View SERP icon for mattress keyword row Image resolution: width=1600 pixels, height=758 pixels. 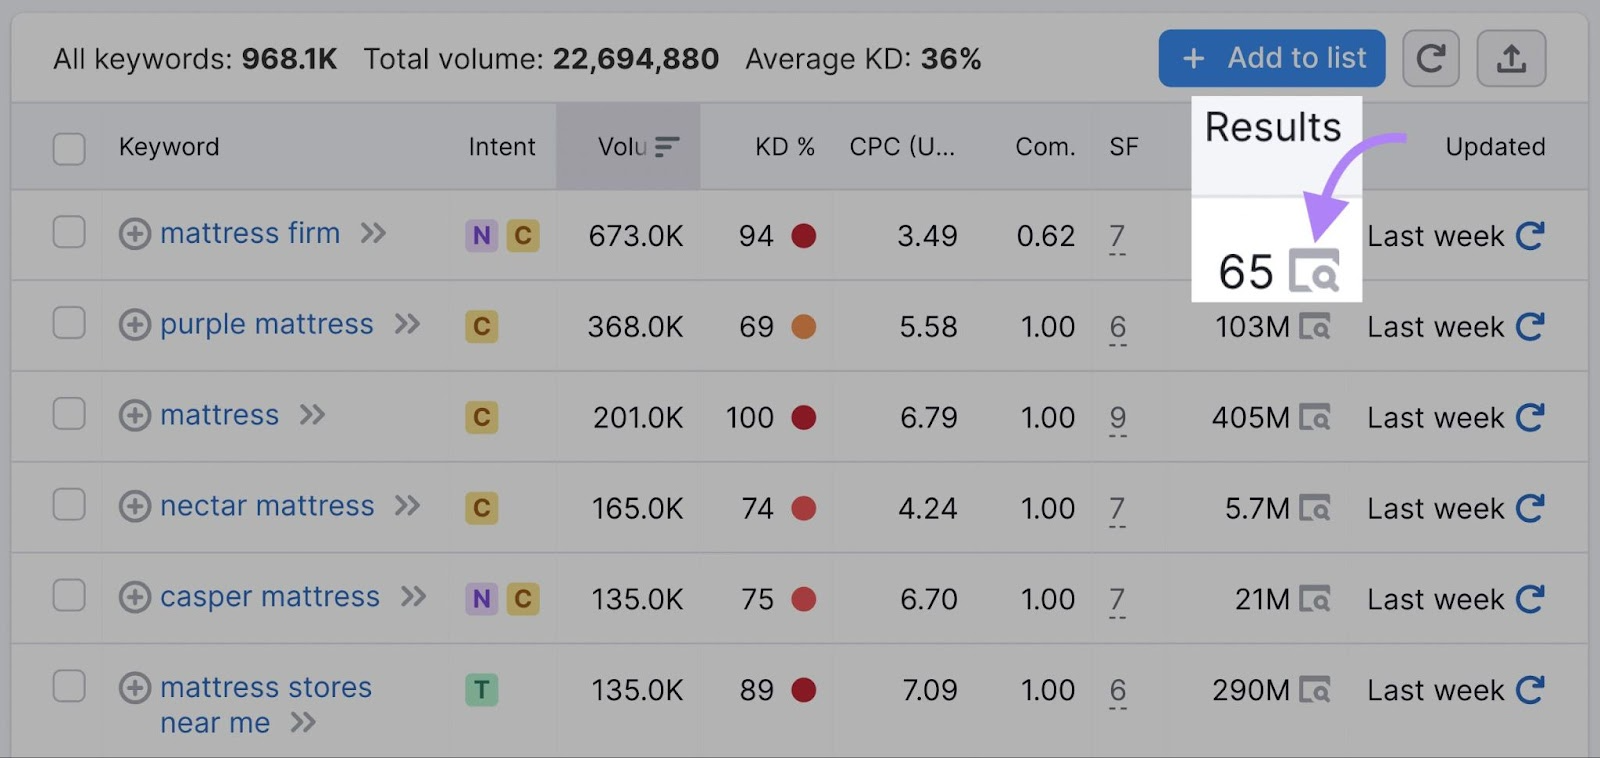tap(1315, 417)
